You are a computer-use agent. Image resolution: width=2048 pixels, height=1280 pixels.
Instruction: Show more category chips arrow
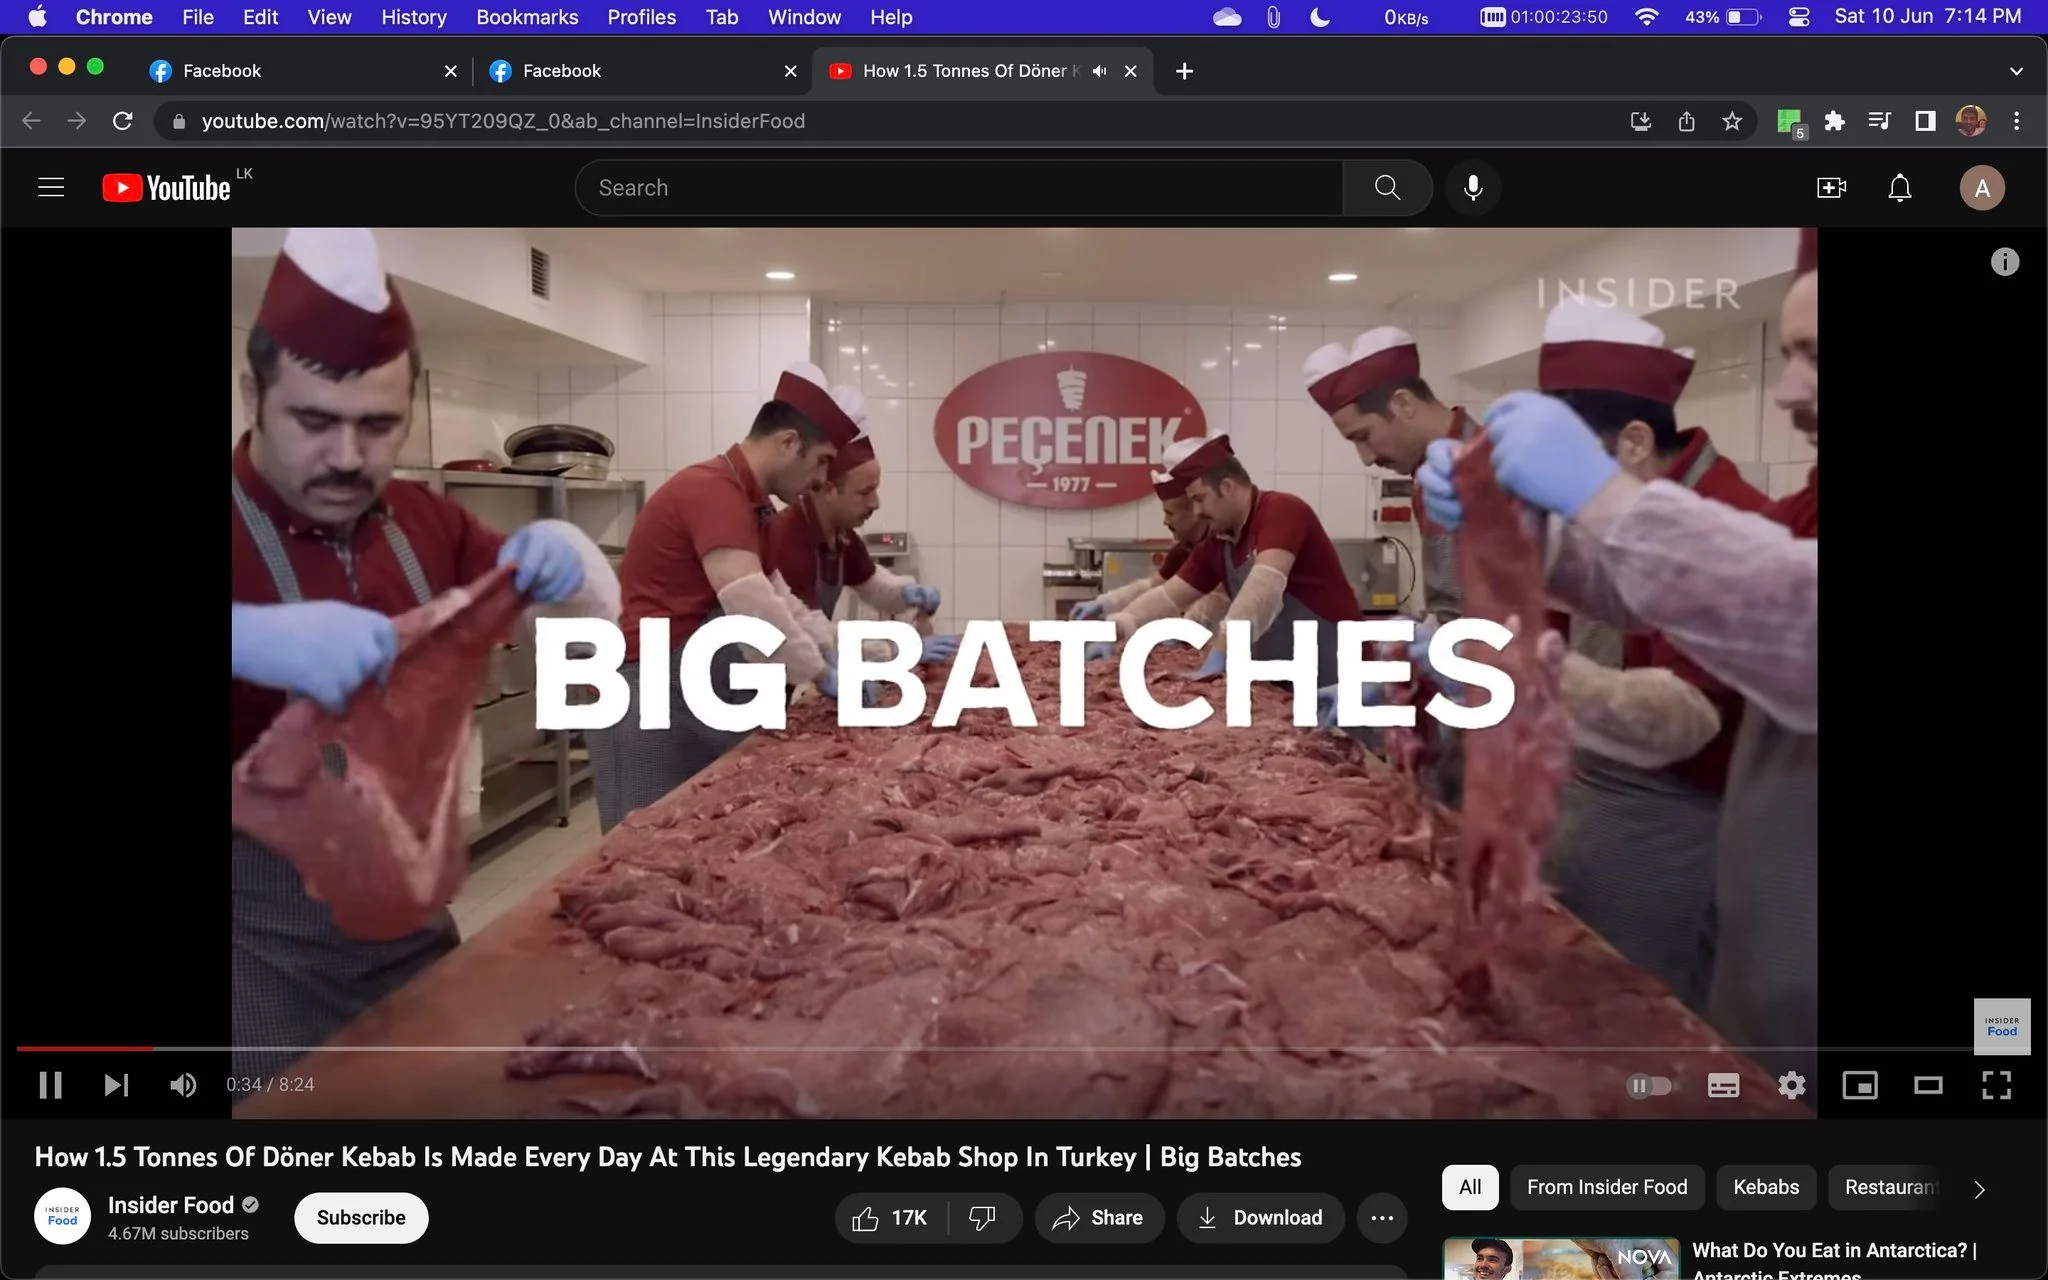tap(1979, 1188)
